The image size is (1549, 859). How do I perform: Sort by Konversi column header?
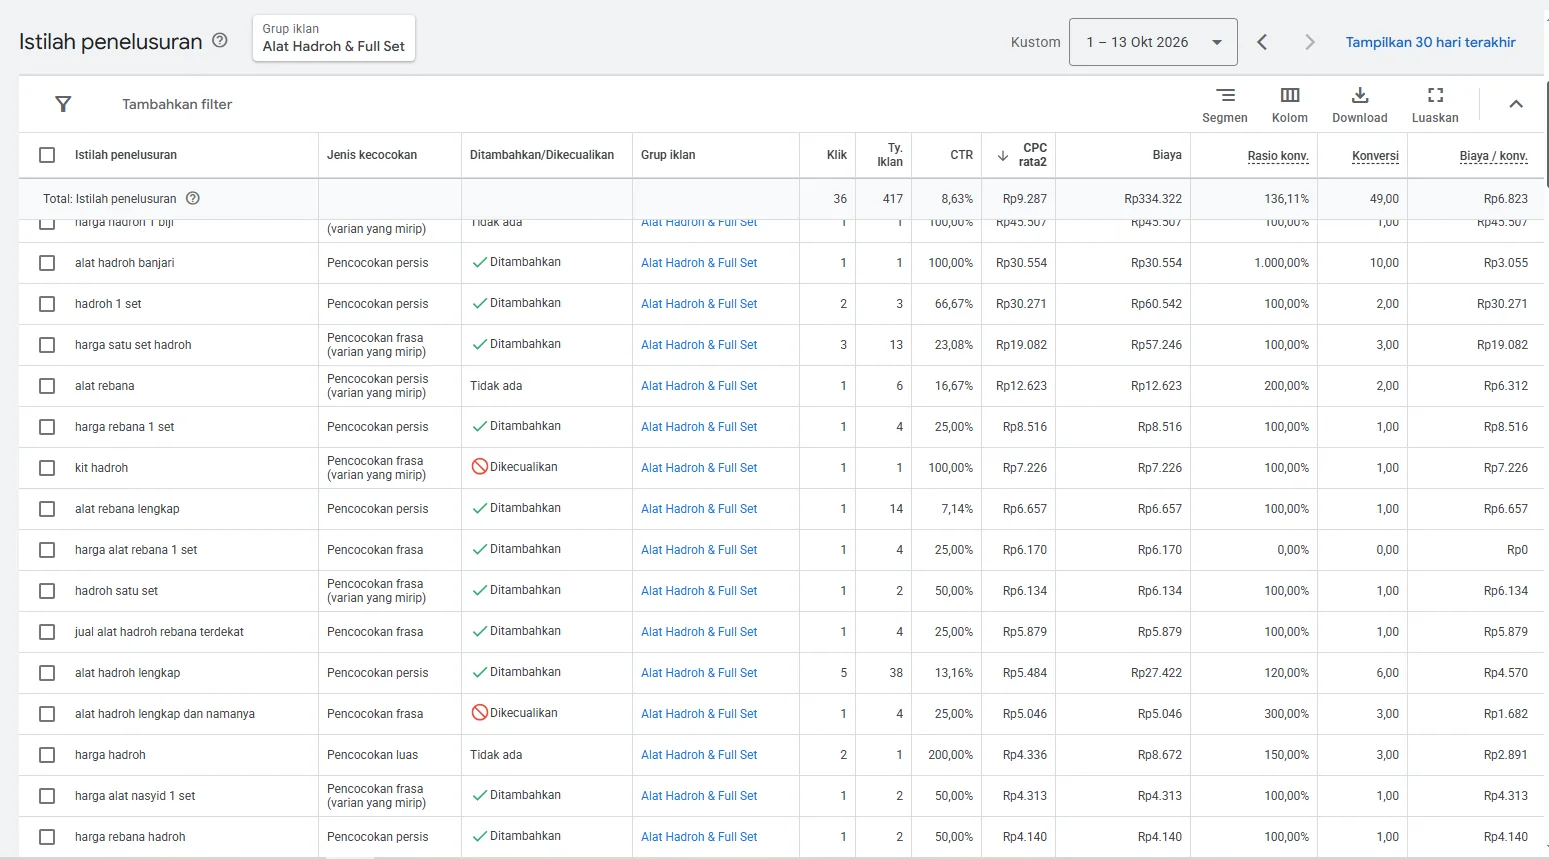tap(1375, 155)
